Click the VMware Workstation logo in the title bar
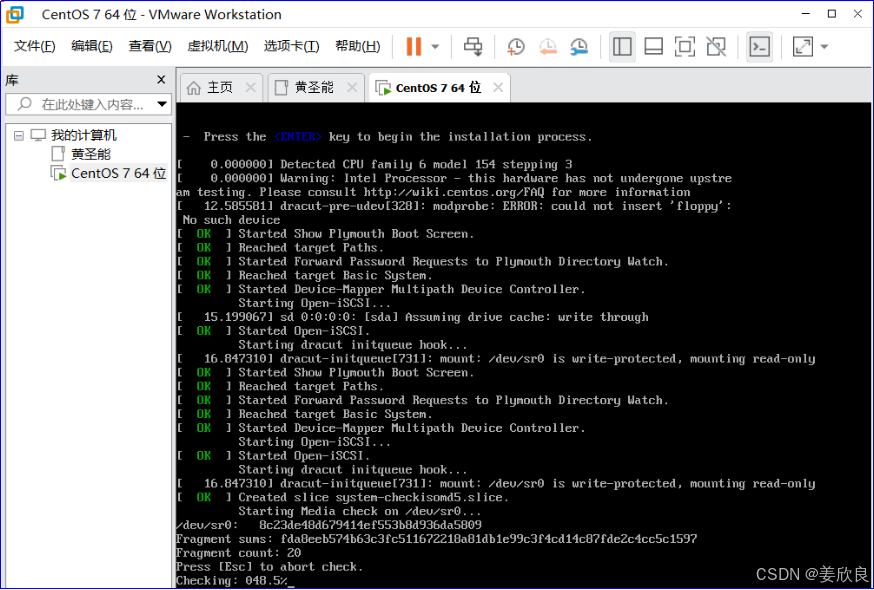The image size is (874, 590). point(15,14)
